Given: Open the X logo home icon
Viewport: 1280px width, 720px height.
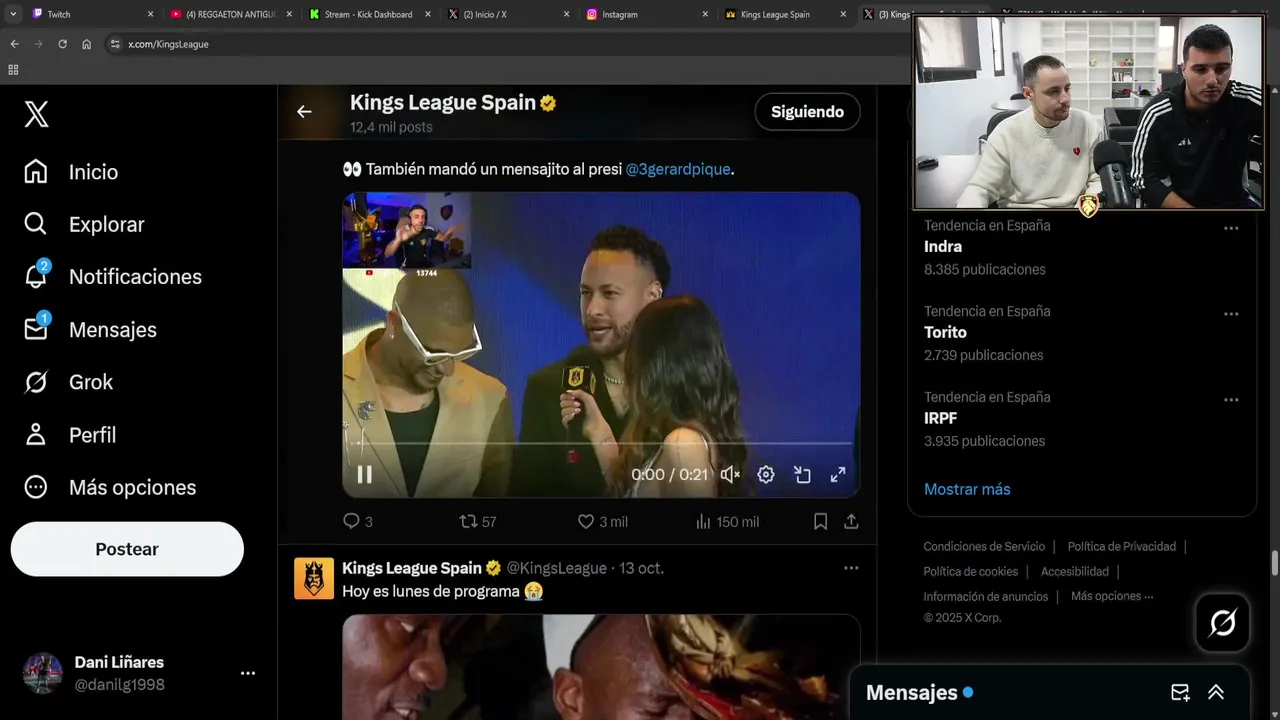Looking at the screenshot, I should pos(36,114).
